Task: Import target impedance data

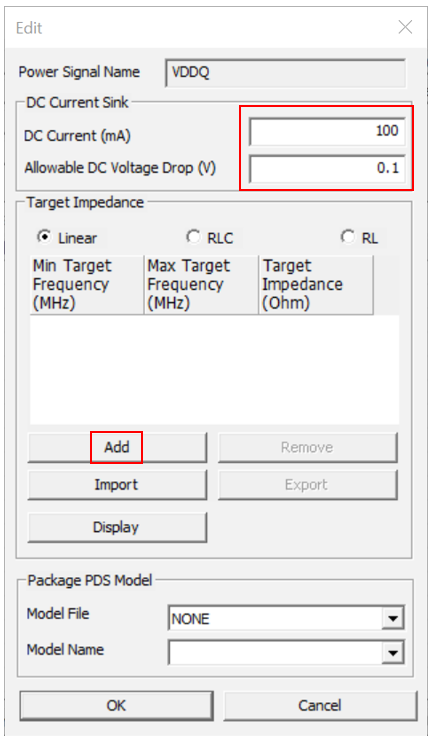Action: click(117, 485)
